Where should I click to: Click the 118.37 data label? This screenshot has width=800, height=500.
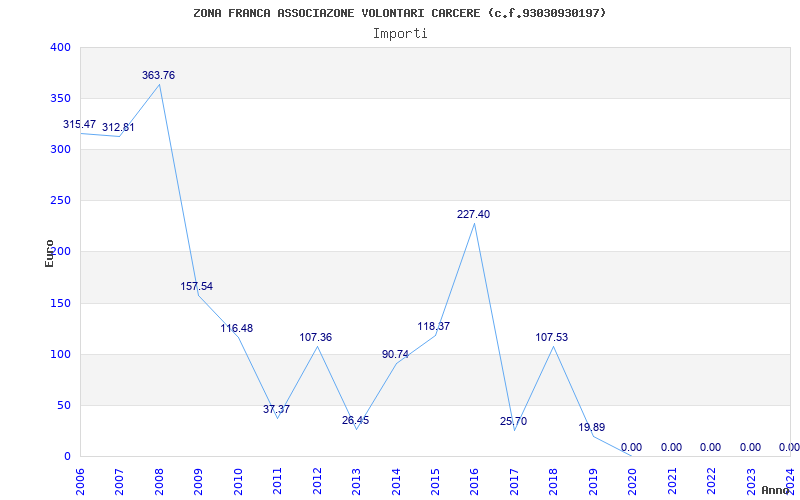click(x=434, y=327)
